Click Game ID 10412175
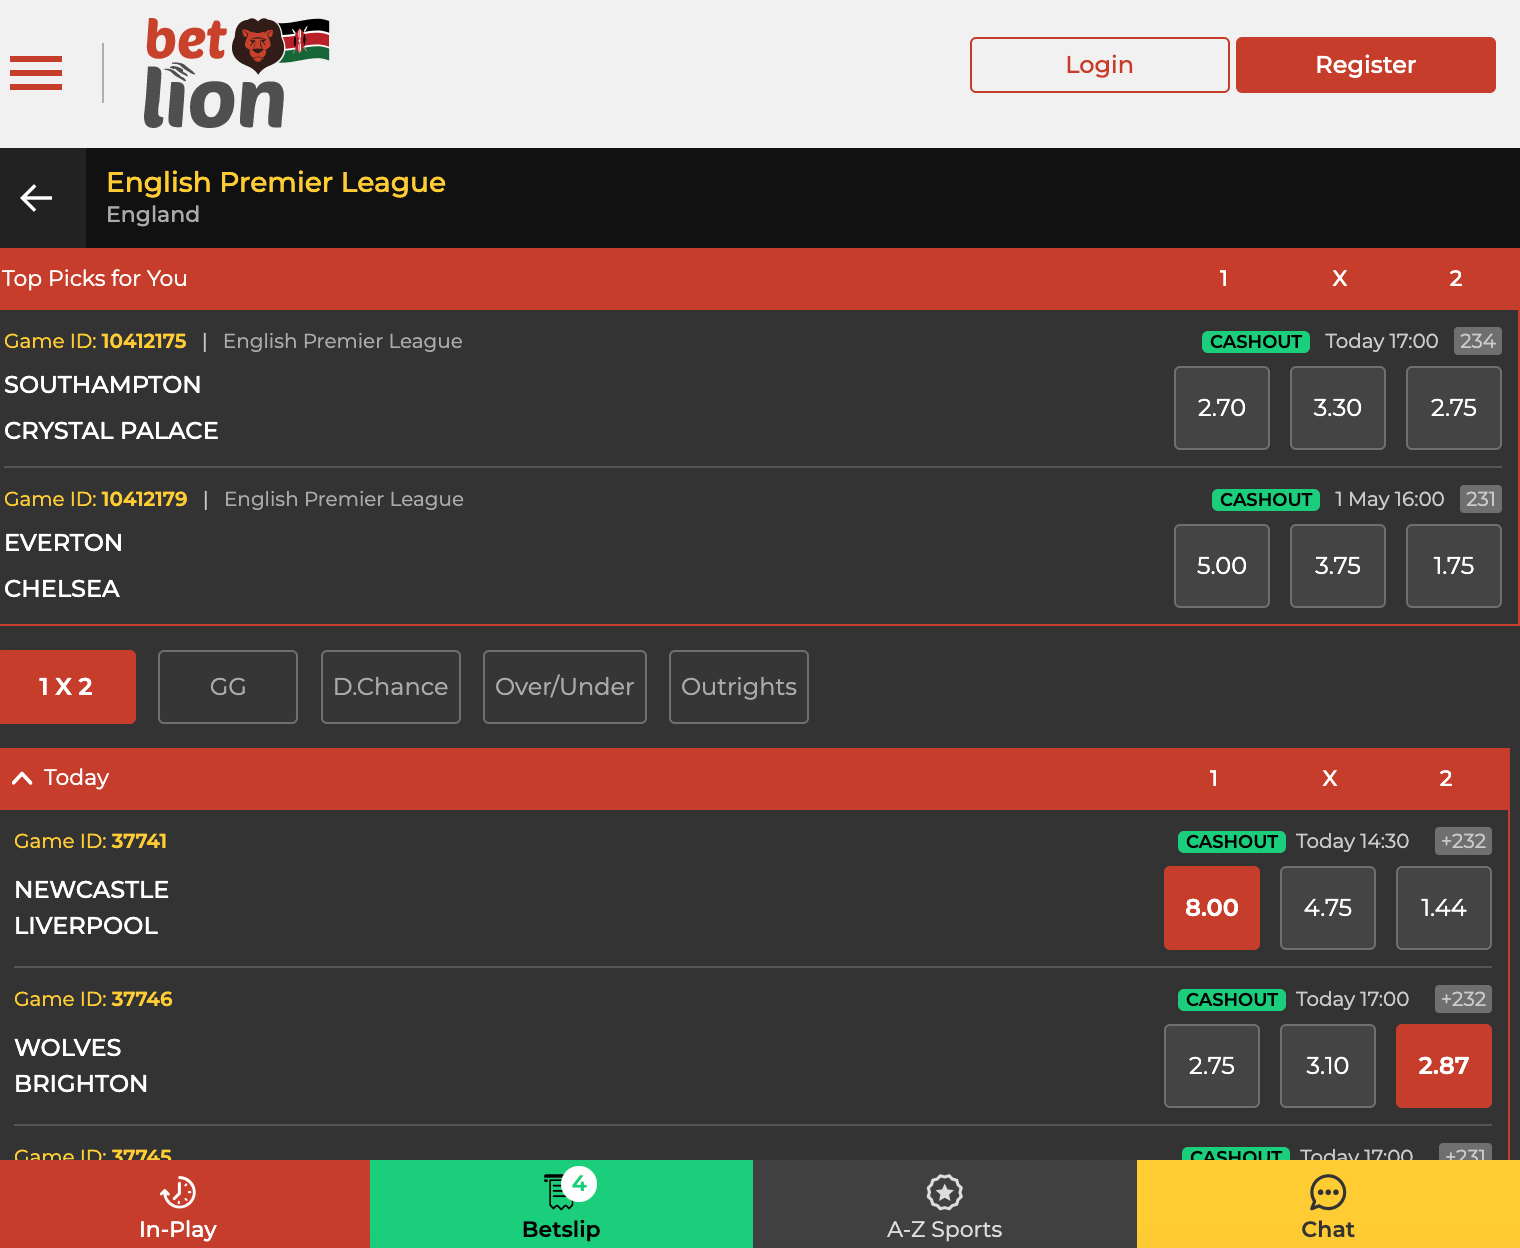The height and width of the screenshot is (1248, 1520). pos(95,341)
